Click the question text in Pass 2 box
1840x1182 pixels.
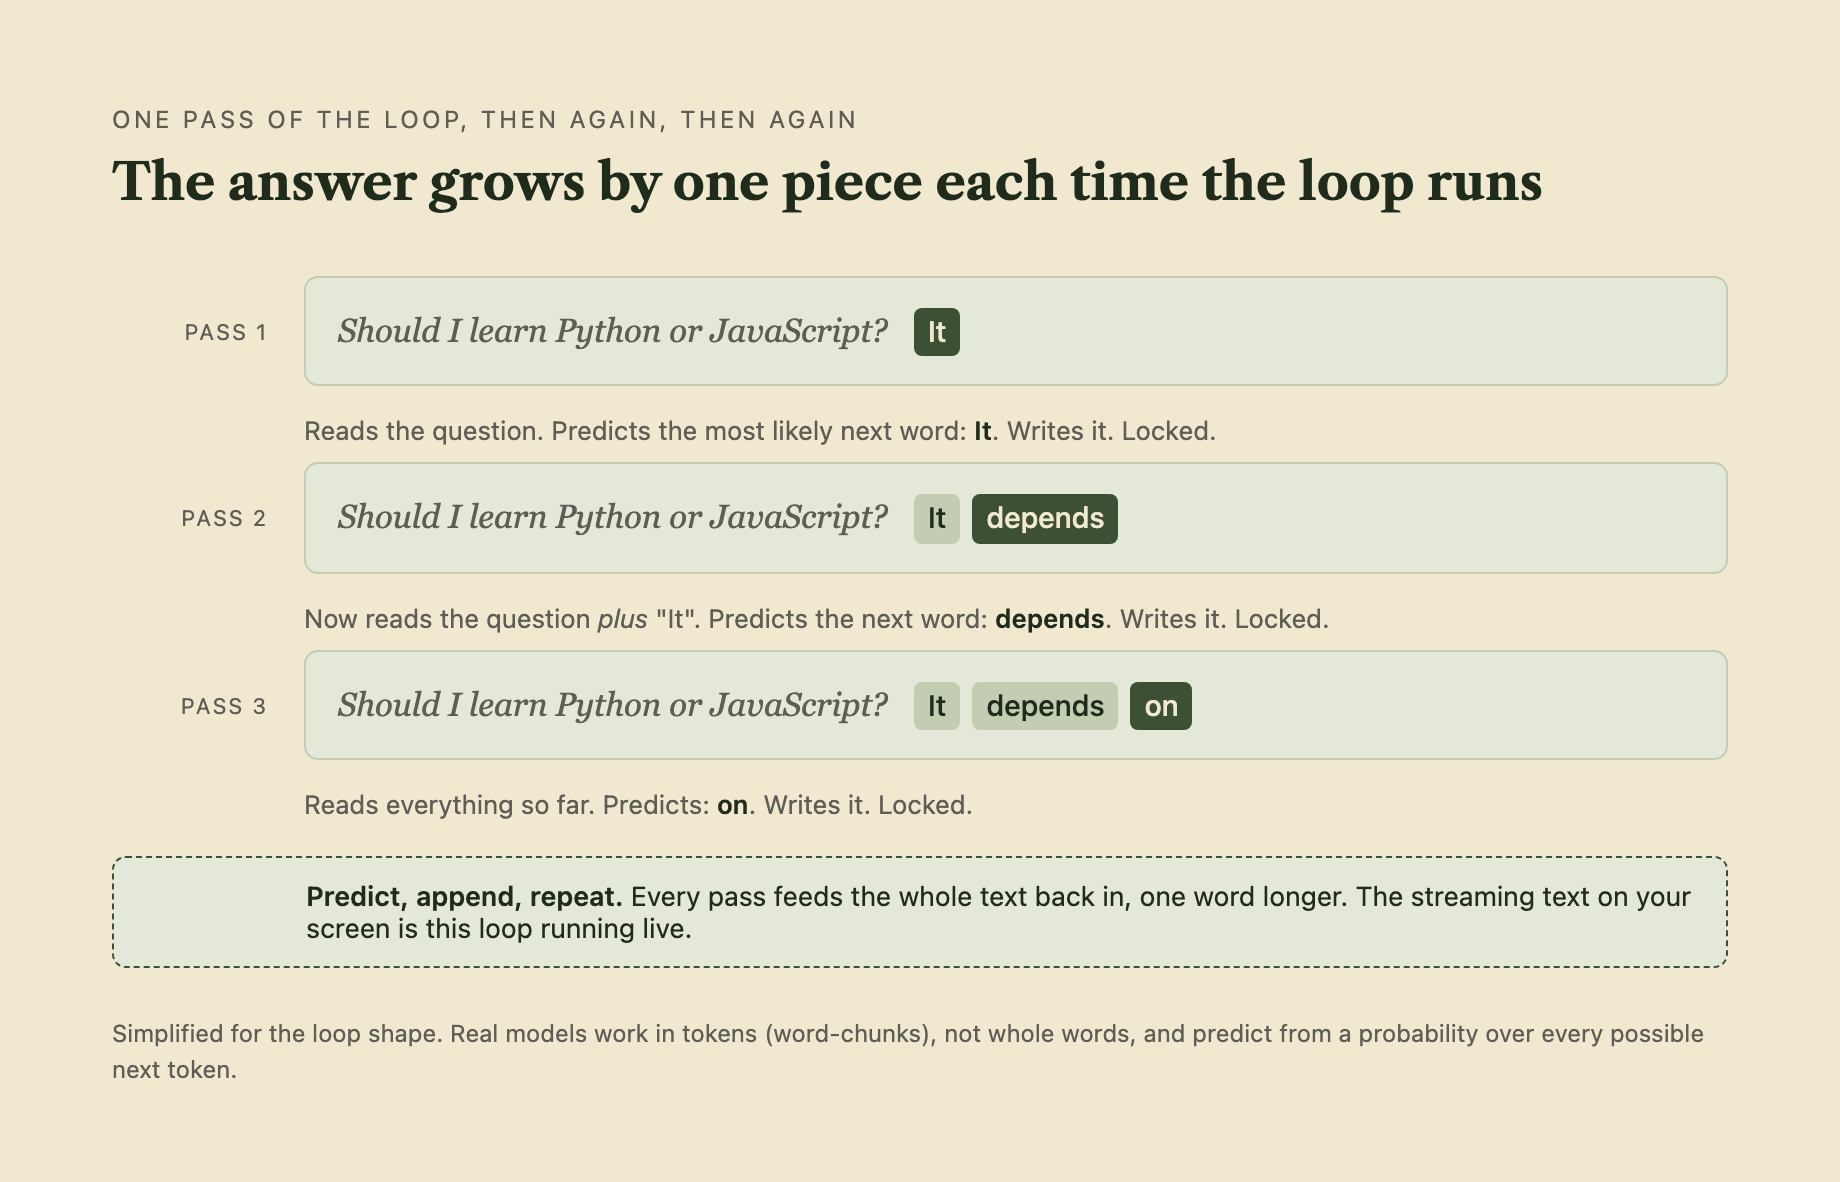612,517
